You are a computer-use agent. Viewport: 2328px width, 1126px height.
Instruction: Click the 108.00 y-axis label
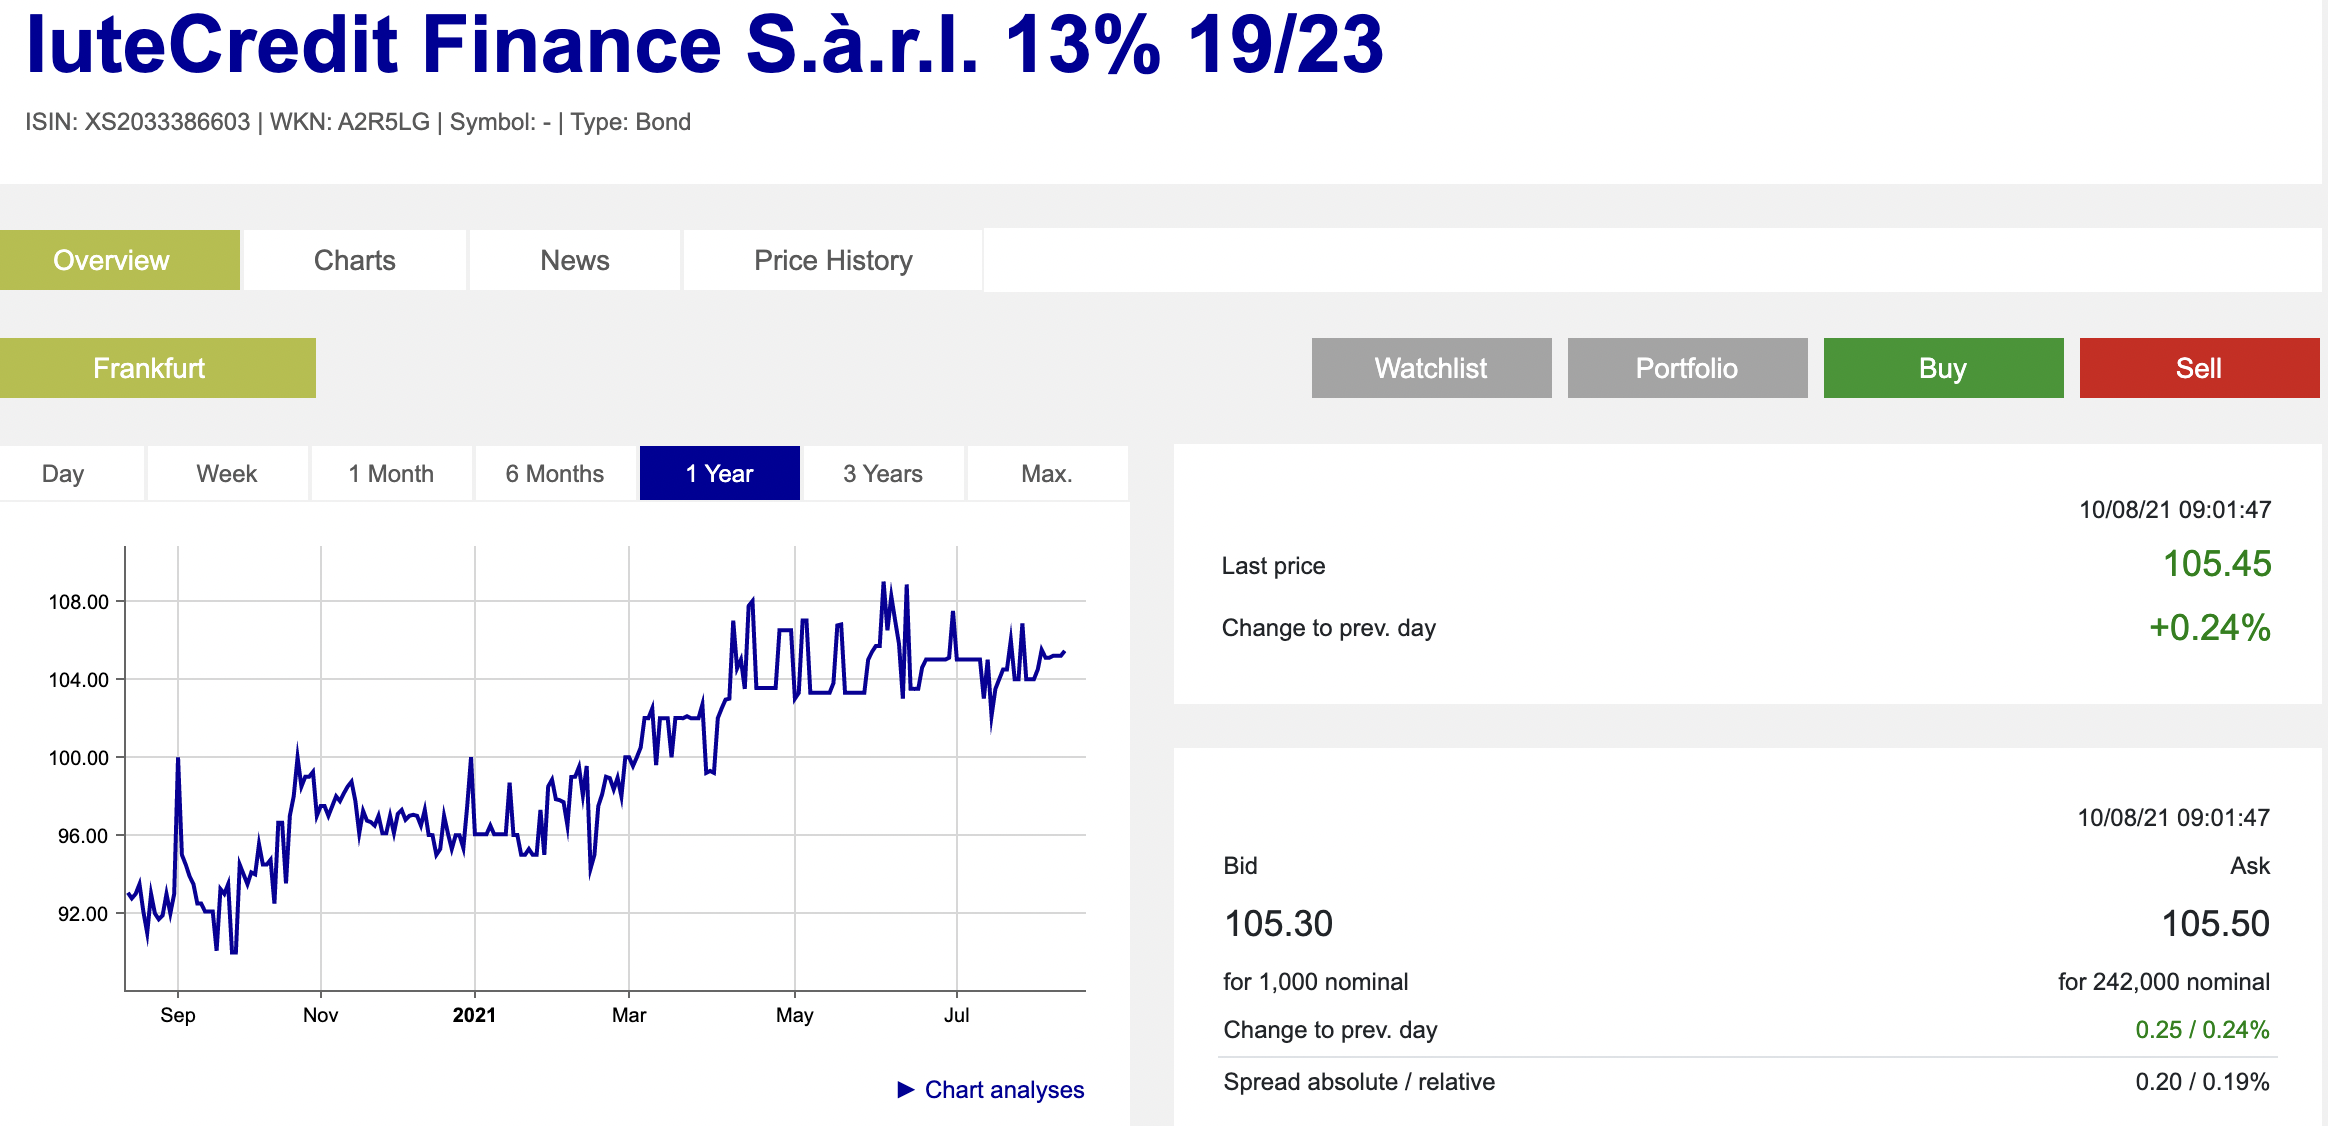click(79, 602)
